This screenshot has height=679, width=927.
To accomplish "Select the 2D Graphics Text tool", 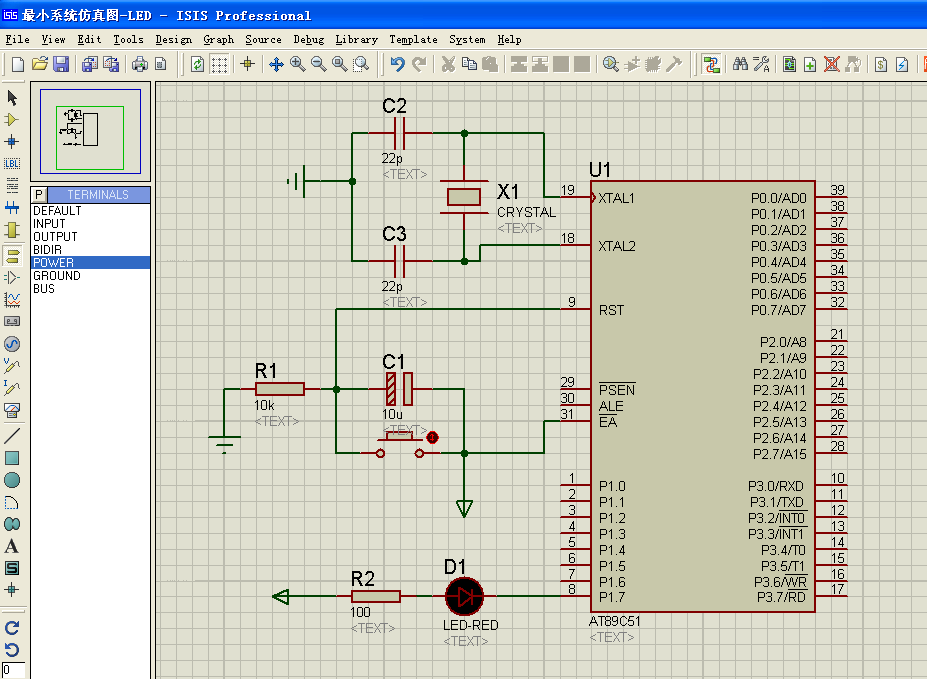I will point(12,546).
